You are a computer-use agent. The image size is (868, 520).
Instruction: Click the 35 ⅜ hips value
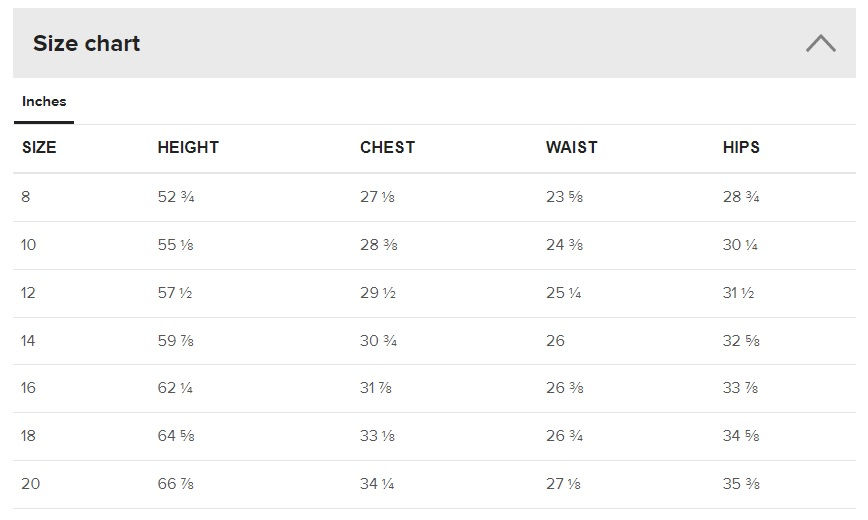[741, 484]
